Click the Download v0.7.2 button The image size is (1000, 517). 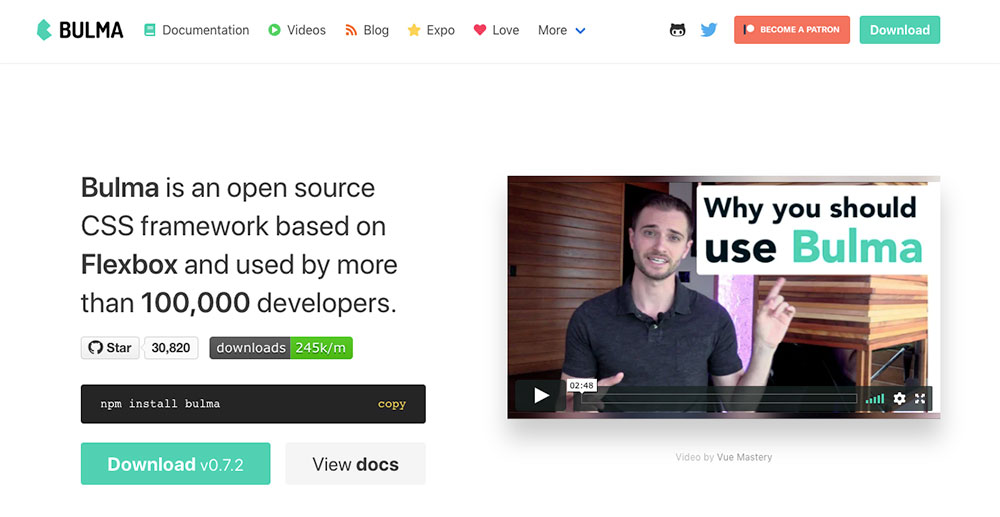pyautogui.click(x=175, y=464)
